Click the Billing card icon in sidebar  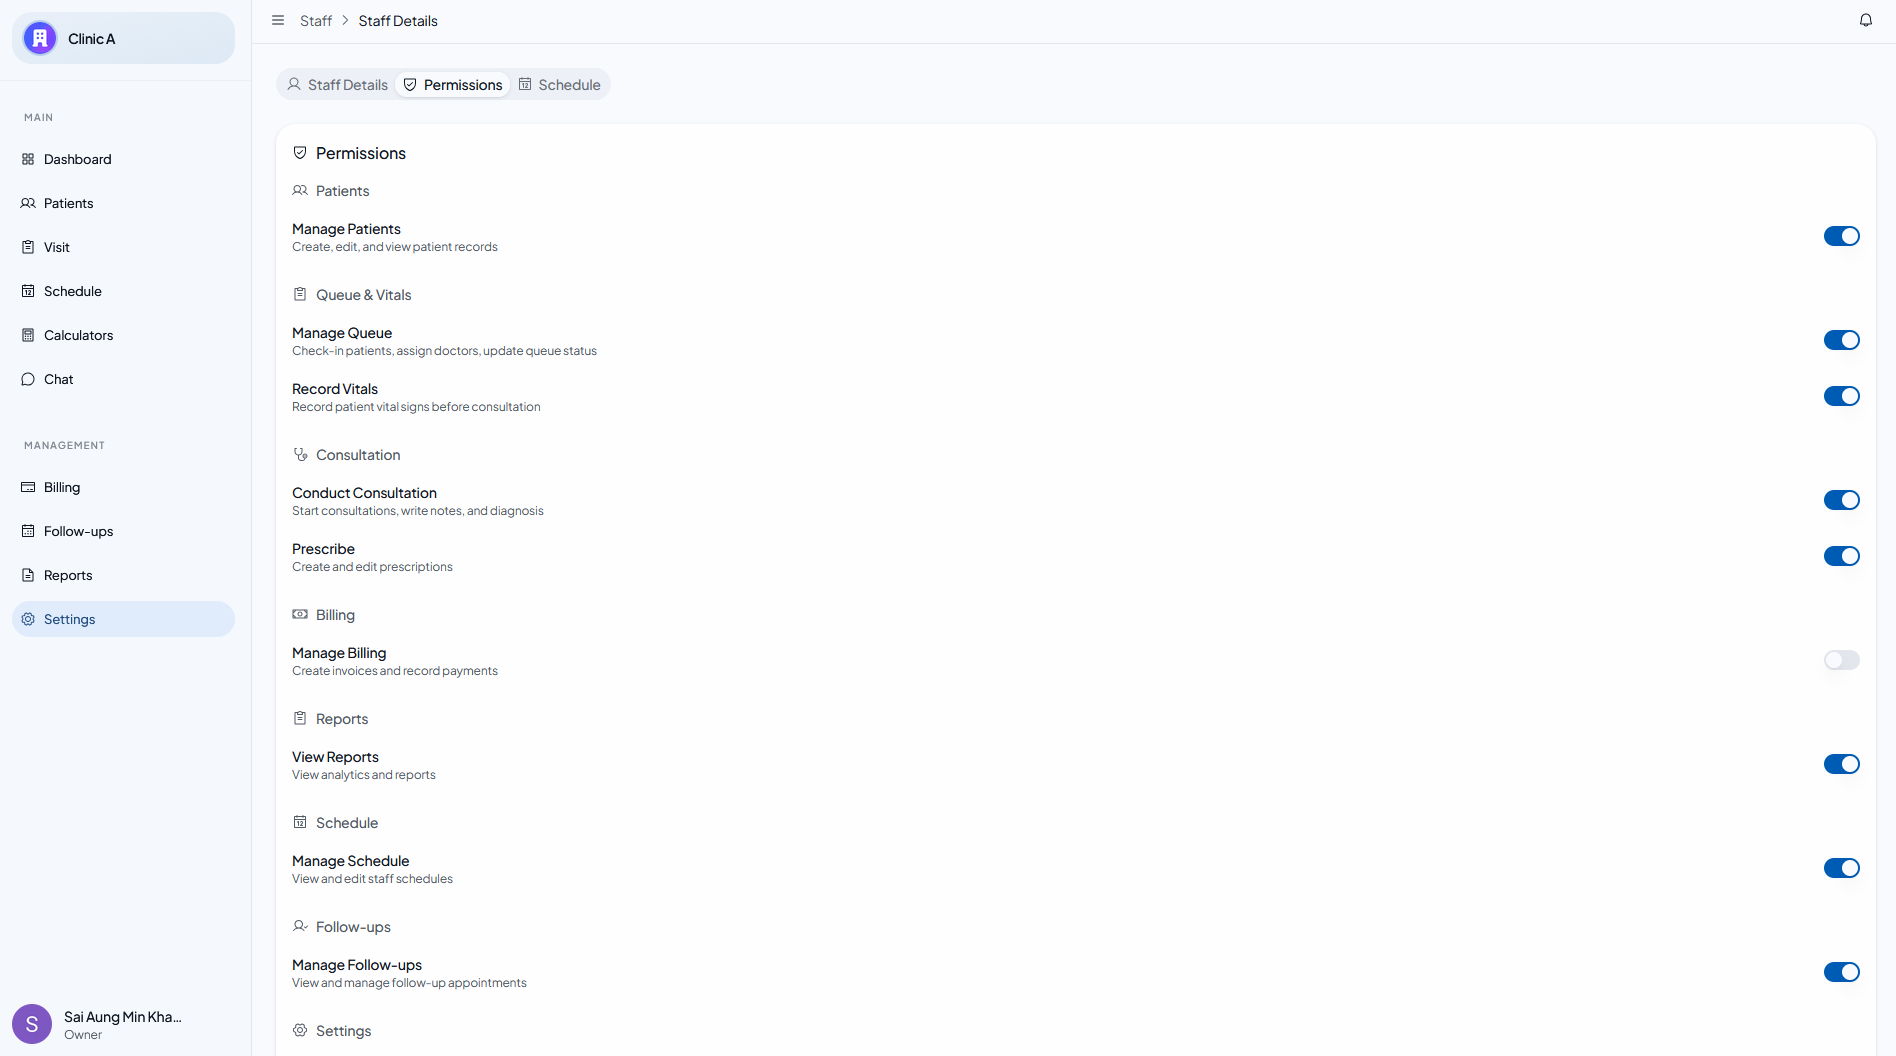click(x=28, y=487)
